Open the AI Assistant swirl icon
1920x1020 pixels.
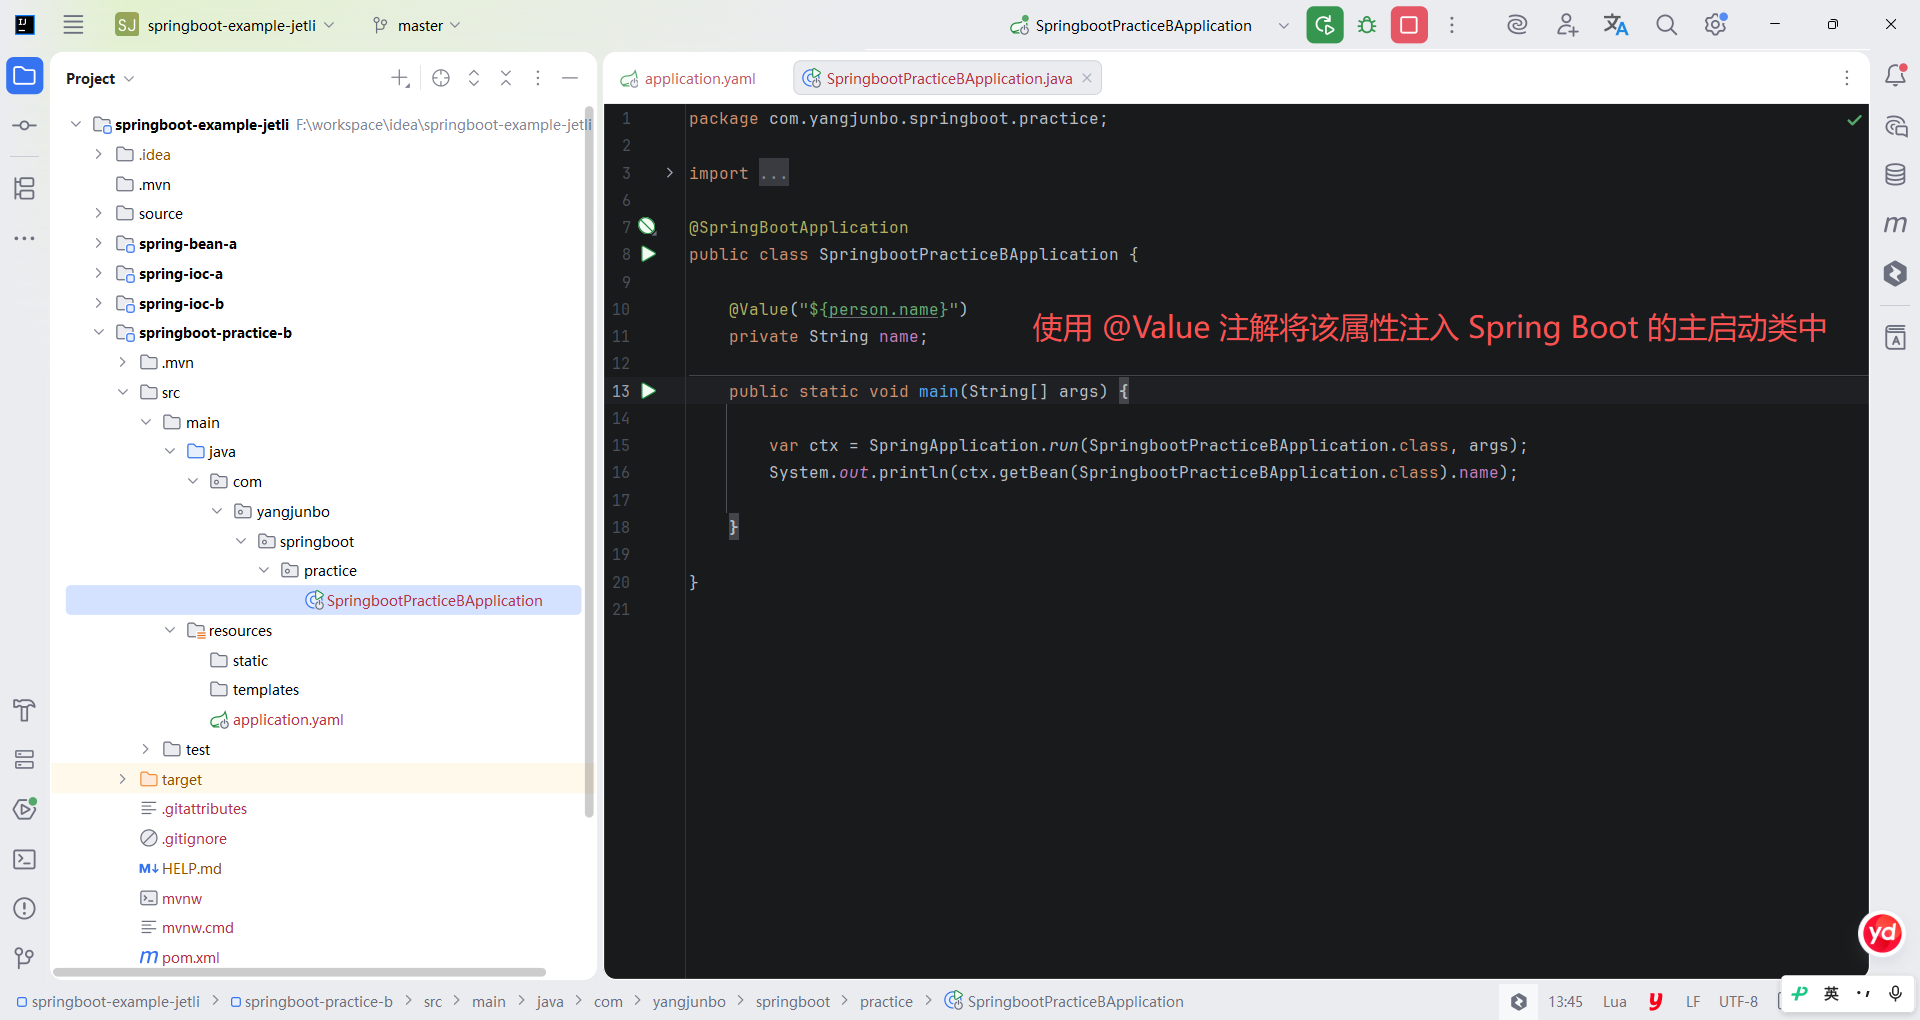coord(1517,25)
